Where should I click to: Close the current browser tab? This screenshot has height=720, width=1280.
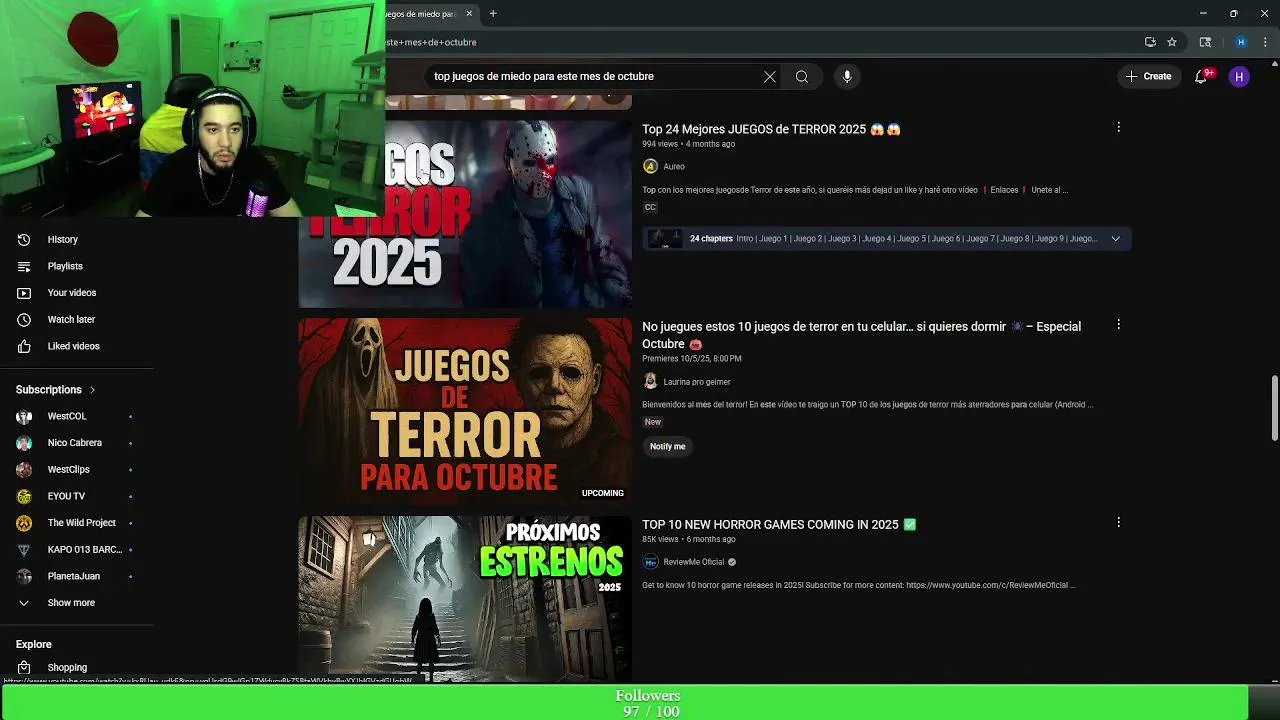pyautogui.click(x=469, y=14)
